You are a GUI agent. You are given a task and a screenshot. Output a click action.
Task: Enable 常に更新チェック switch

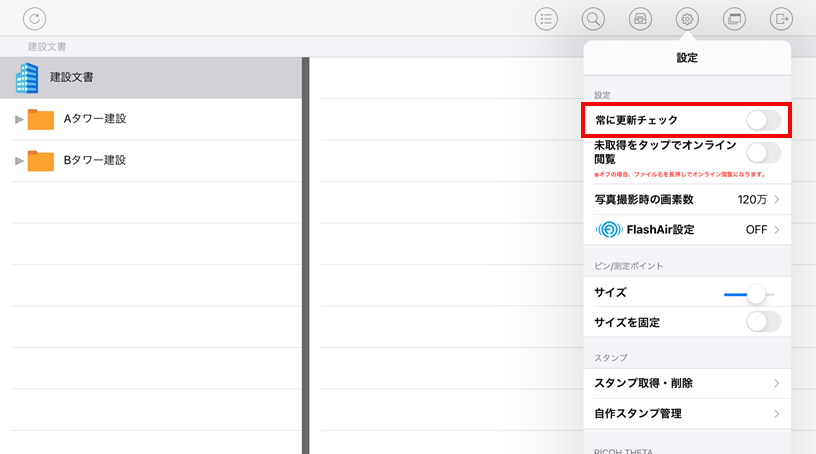pos(763,120)
